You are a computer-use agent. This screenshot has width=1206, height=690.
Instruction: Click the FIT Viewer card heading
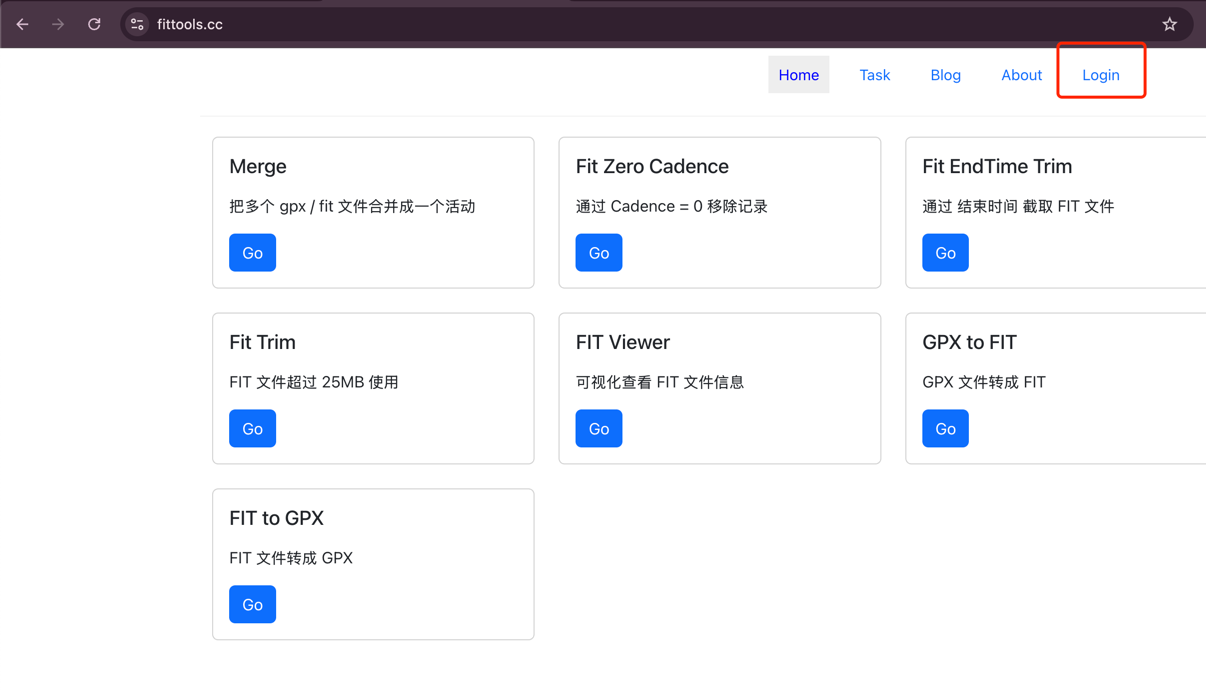click(x=622, y=343)
